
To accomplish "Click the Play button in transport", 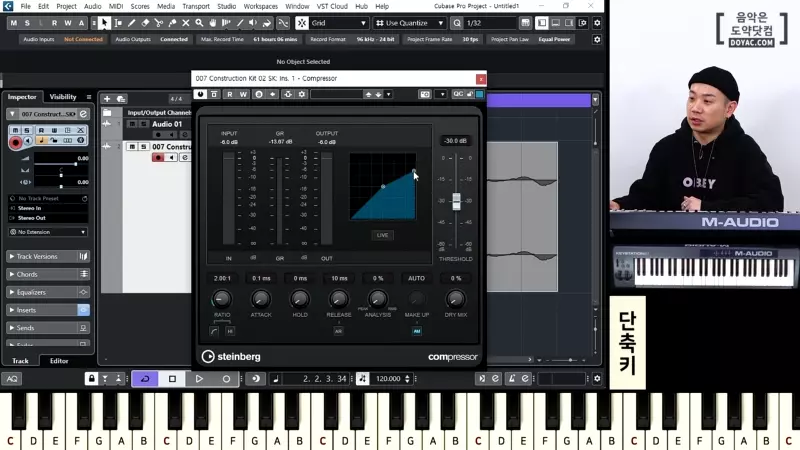I will [199, 379].
